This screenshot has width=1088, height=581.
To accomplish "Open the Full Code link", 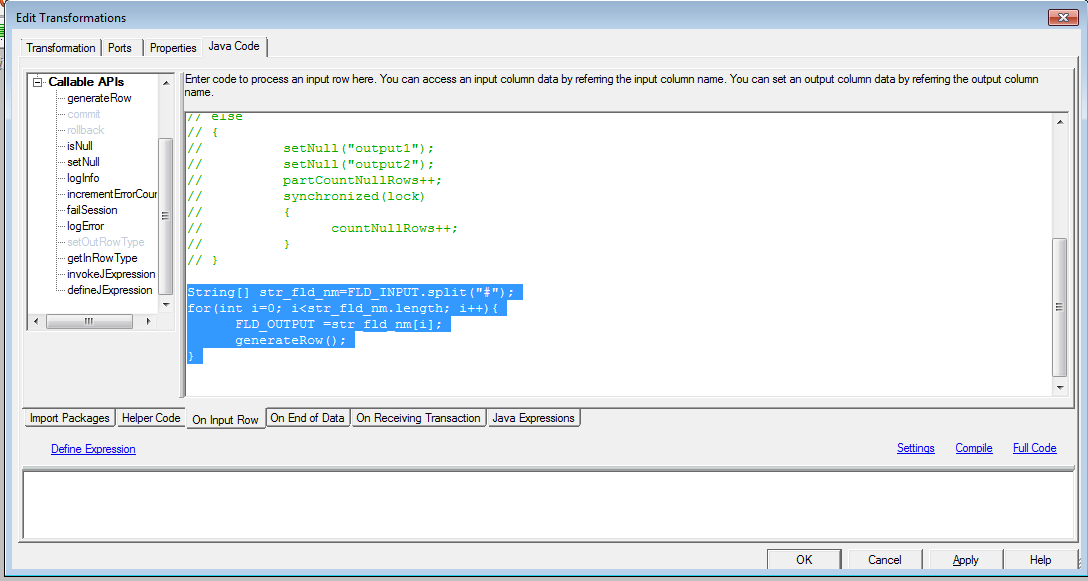I will [1035, 448].
